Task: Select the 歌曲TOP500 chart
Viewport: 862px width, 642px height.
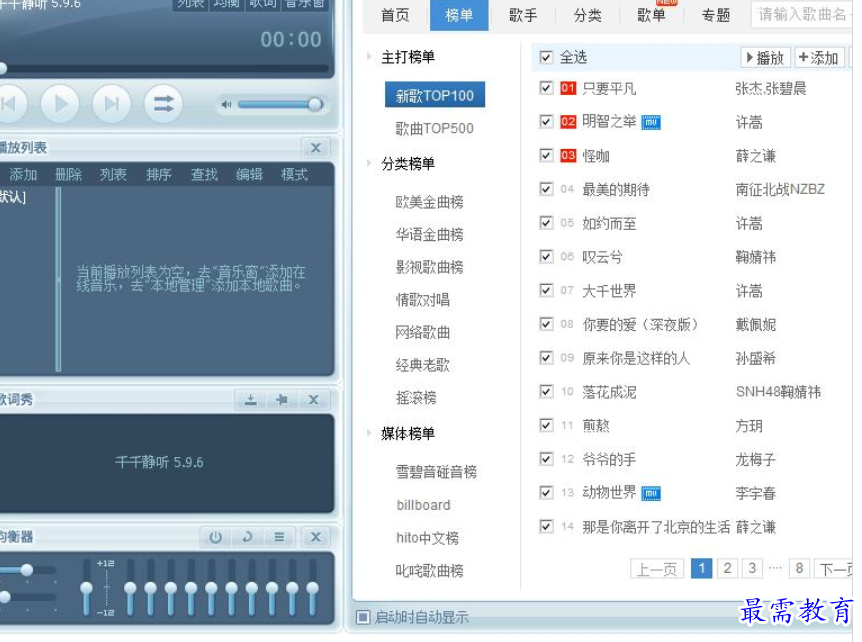Action: point(434,129)
